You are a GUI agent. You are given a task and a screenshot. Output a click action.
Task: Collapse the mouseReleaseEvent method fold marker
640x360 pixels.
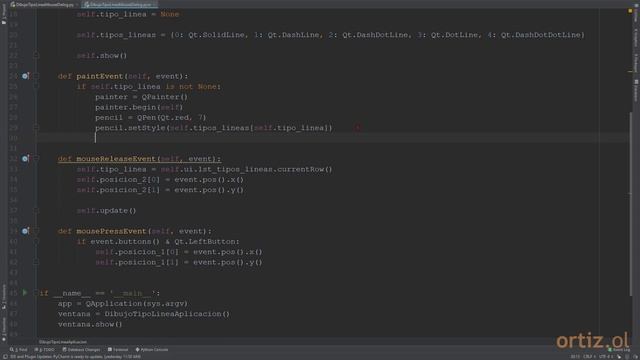click(x=36, y=159)
